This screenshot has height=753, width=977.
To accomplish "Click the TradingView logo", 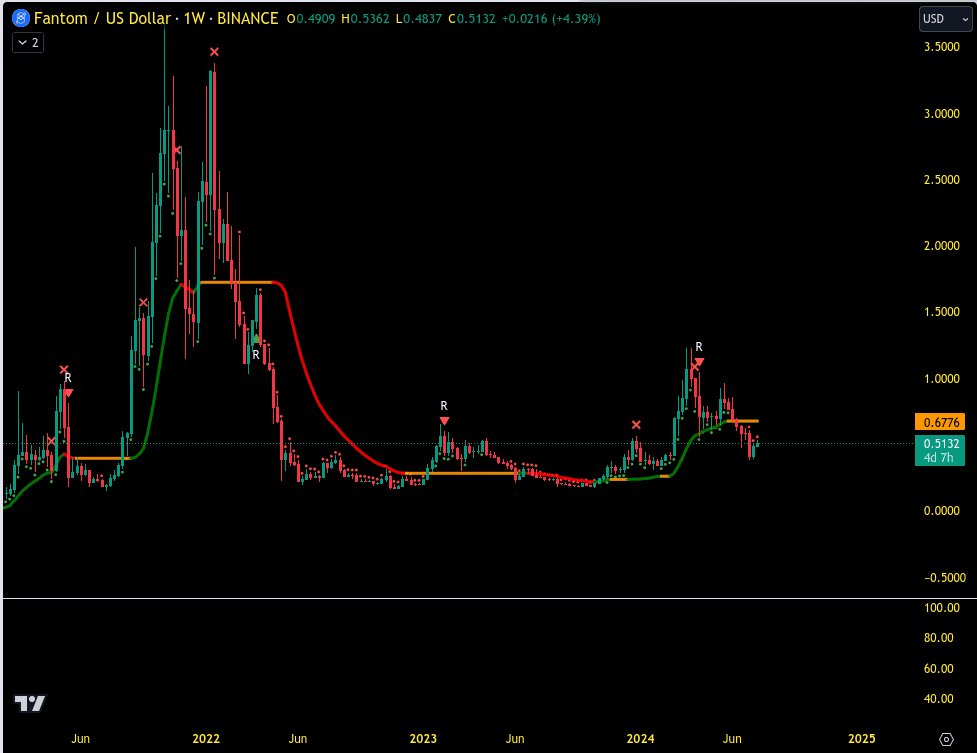I will coord(30,703).
